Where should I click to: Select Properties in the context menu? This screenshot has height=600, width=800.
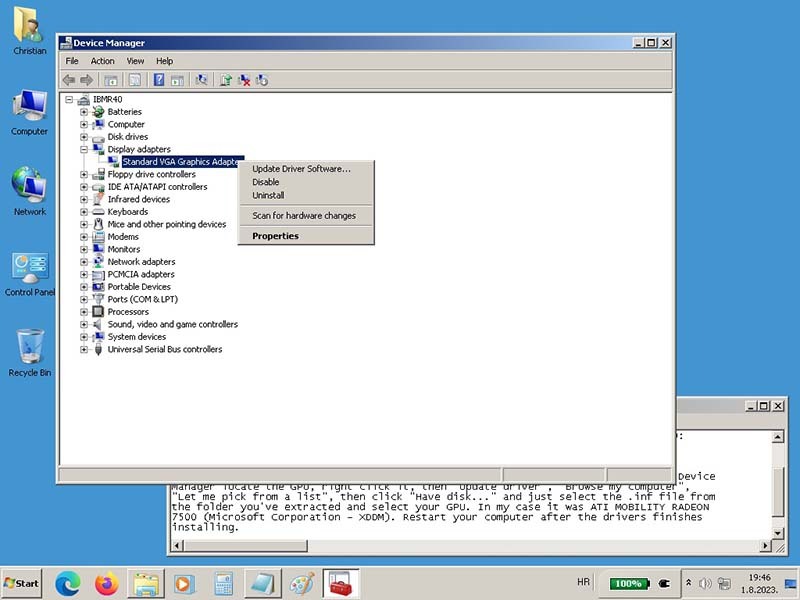click(275, 236)
